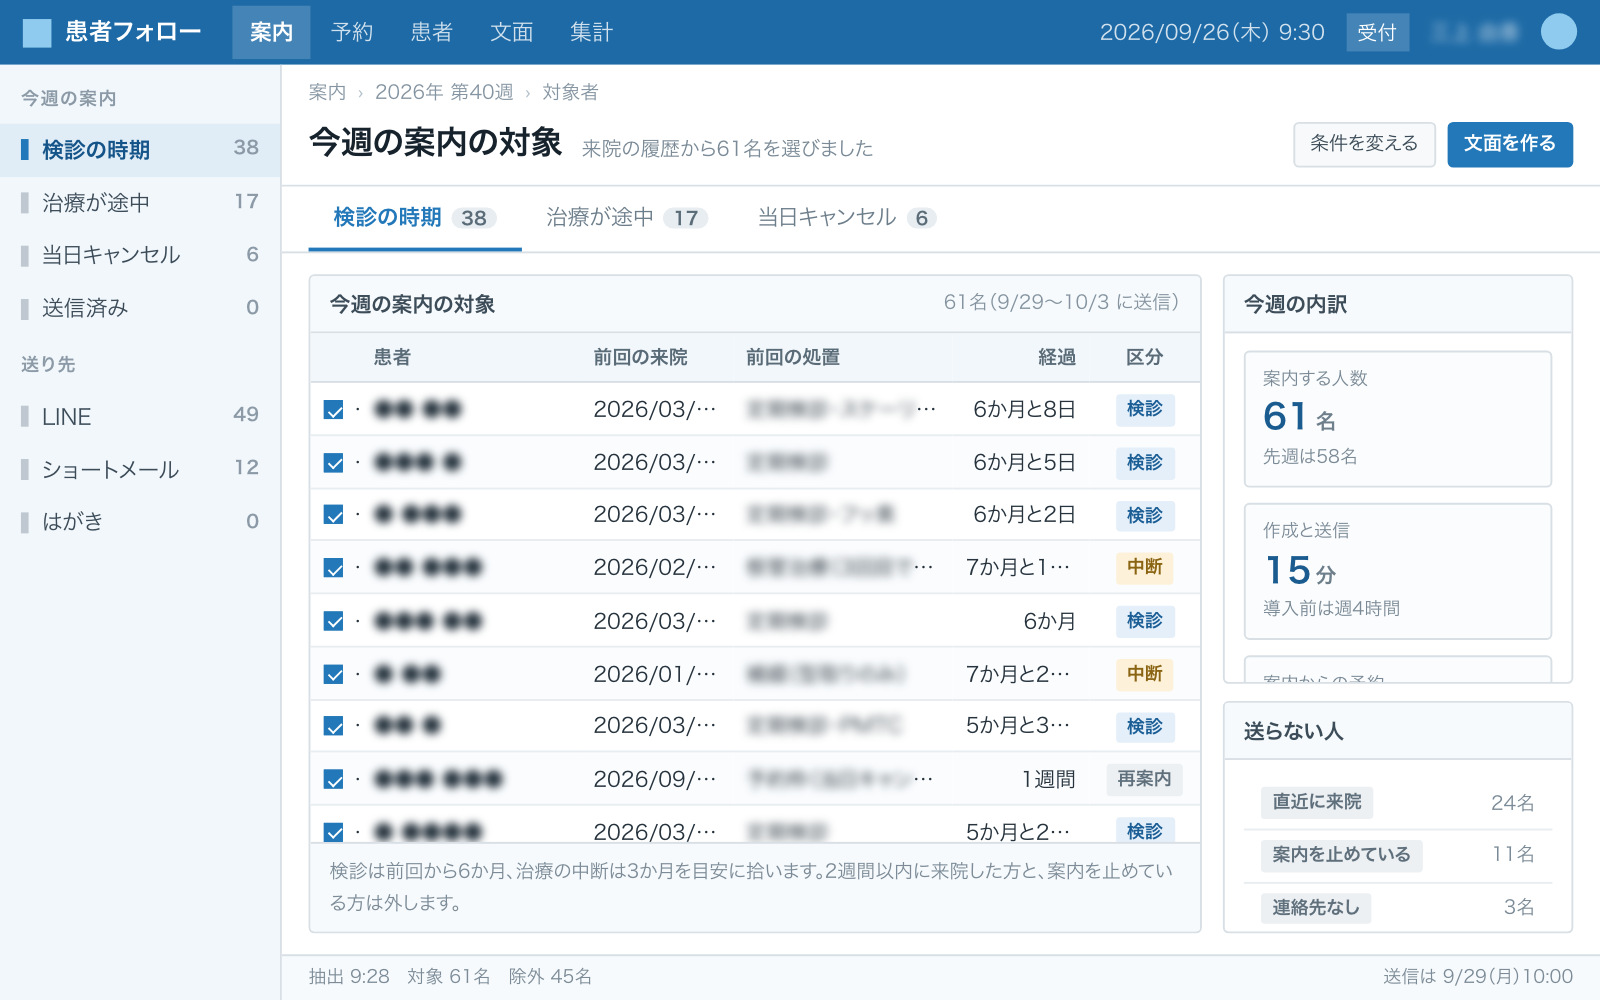
Task: Toggle checkbox for the 1週間 再案内 row
Action: [334, 779]
